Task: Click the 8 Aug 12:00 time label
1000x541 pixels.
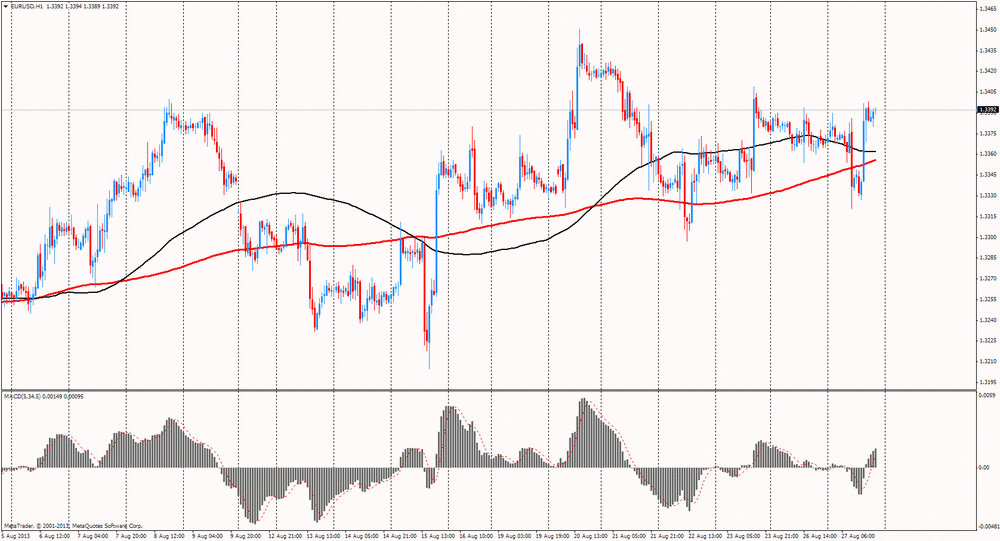Action: (x=168, y=537)
